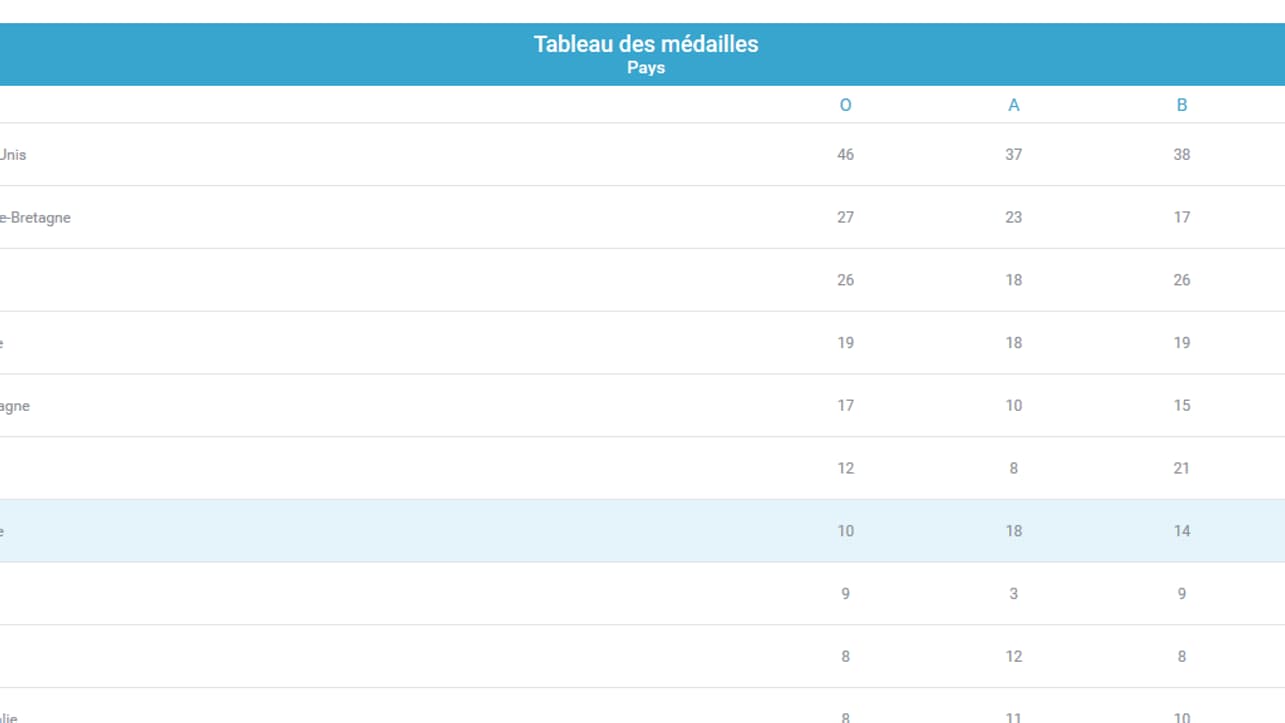
Task: Click the B bronze column header
Action: click(1181, 105)
